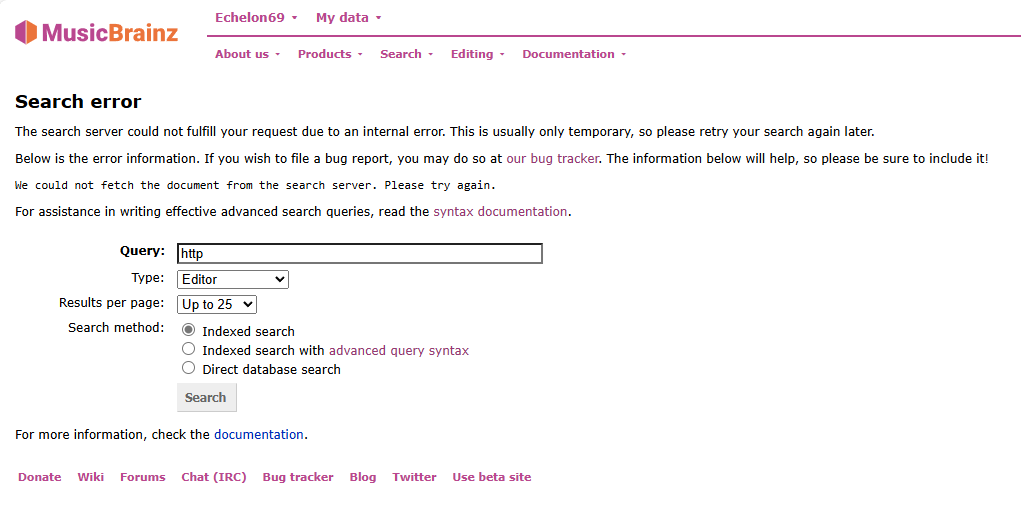This screenshot has width=1021, height=524.
Task: Select the Indexed search radio button
Action: click(x=188, y=330)
